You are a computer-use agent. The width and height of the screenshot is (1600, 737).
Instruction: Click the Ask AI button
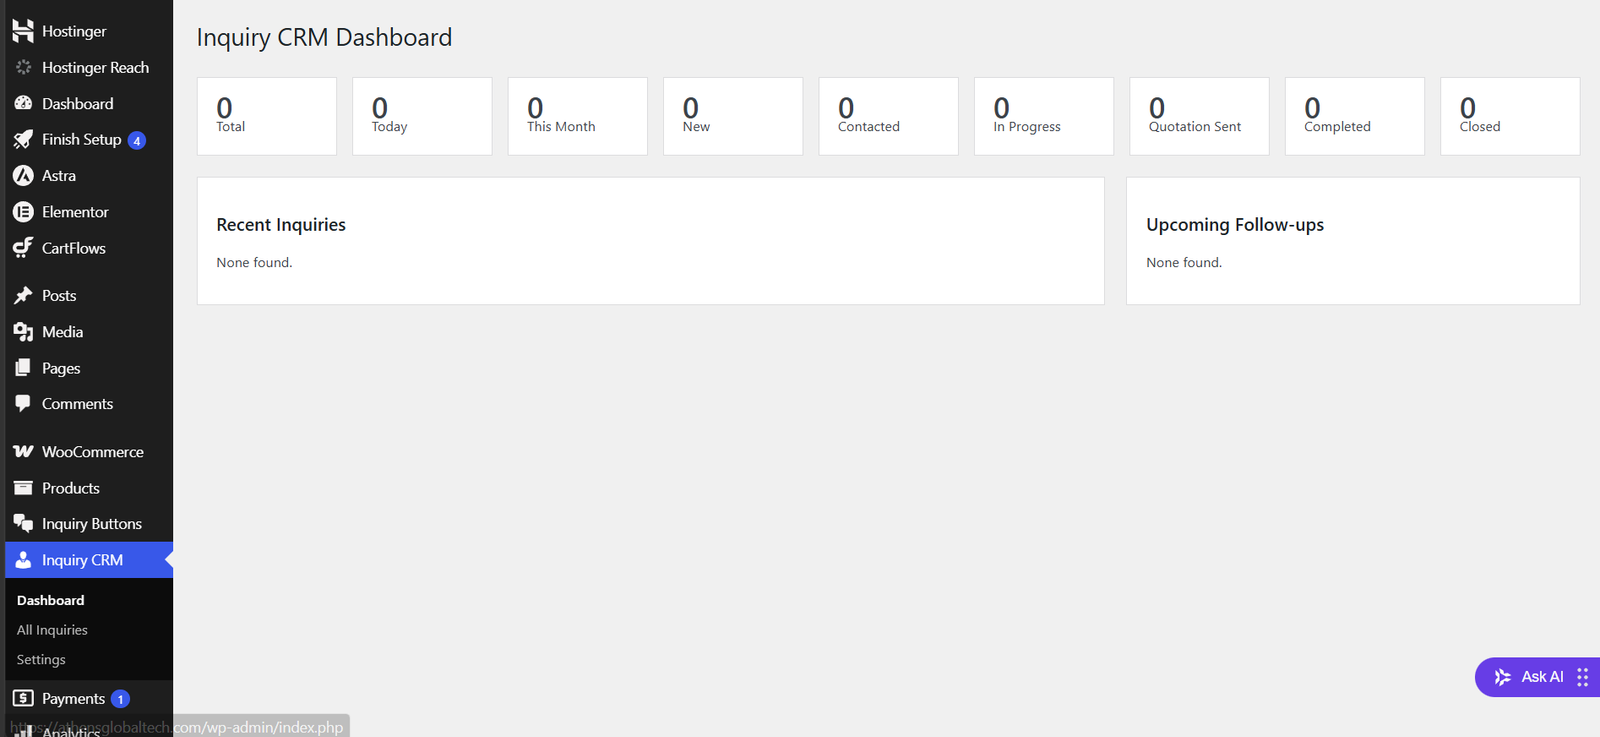(1538, 677)
